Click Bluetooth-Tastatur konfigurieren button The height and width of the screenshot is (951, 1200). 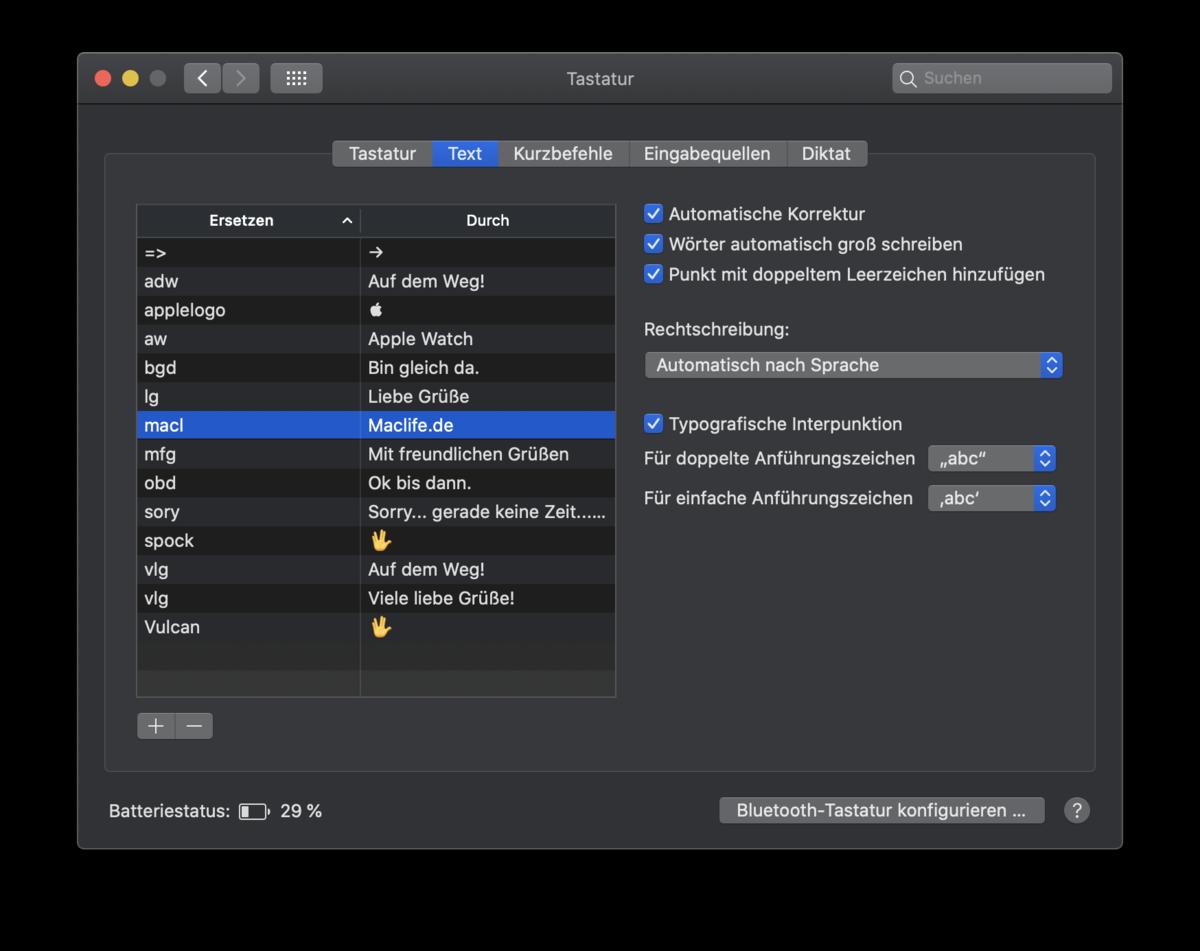(x=881, y=810)
